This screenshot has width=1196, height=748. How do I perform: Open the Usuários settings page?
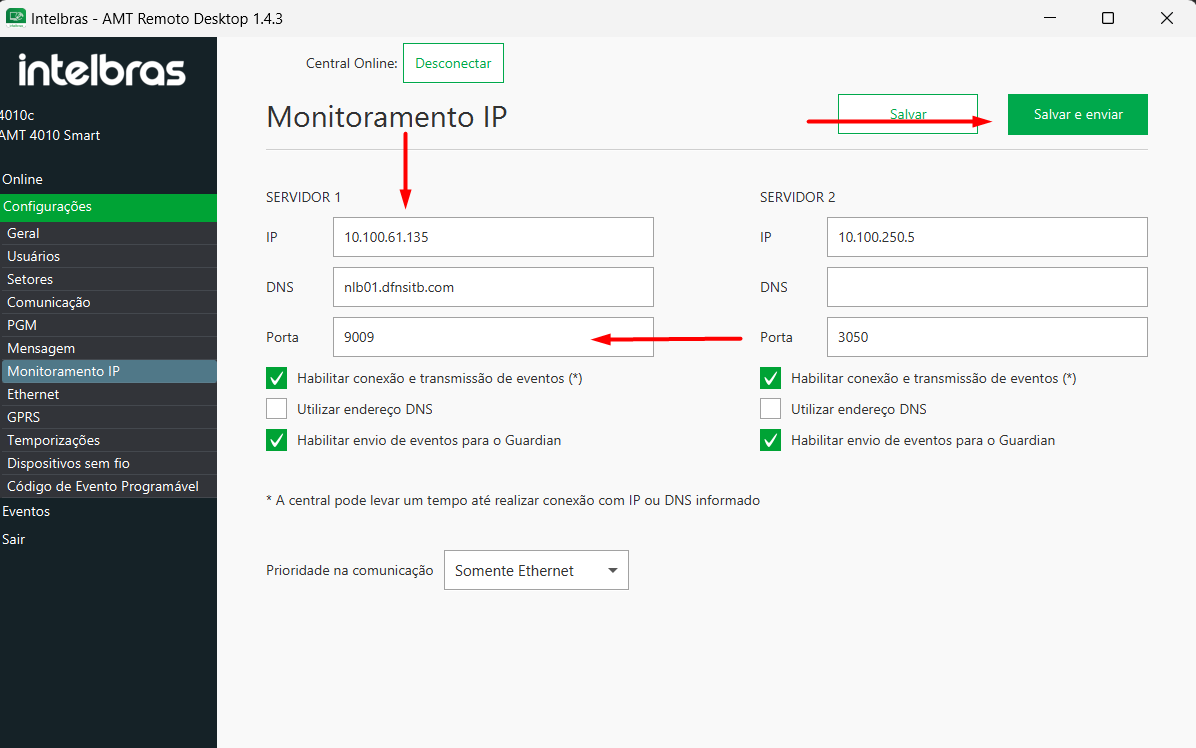108,256
